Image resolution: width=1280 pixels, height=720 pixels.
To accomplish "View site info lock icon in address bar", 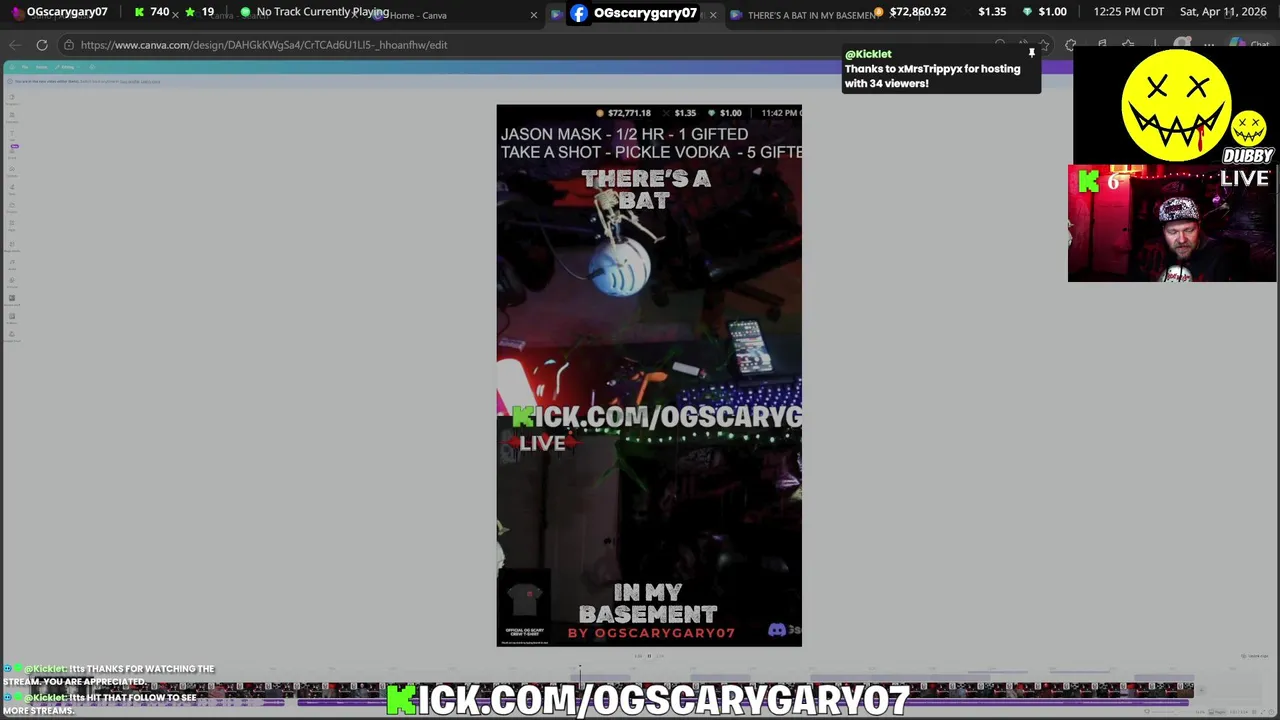I will [x=68, y=45].
